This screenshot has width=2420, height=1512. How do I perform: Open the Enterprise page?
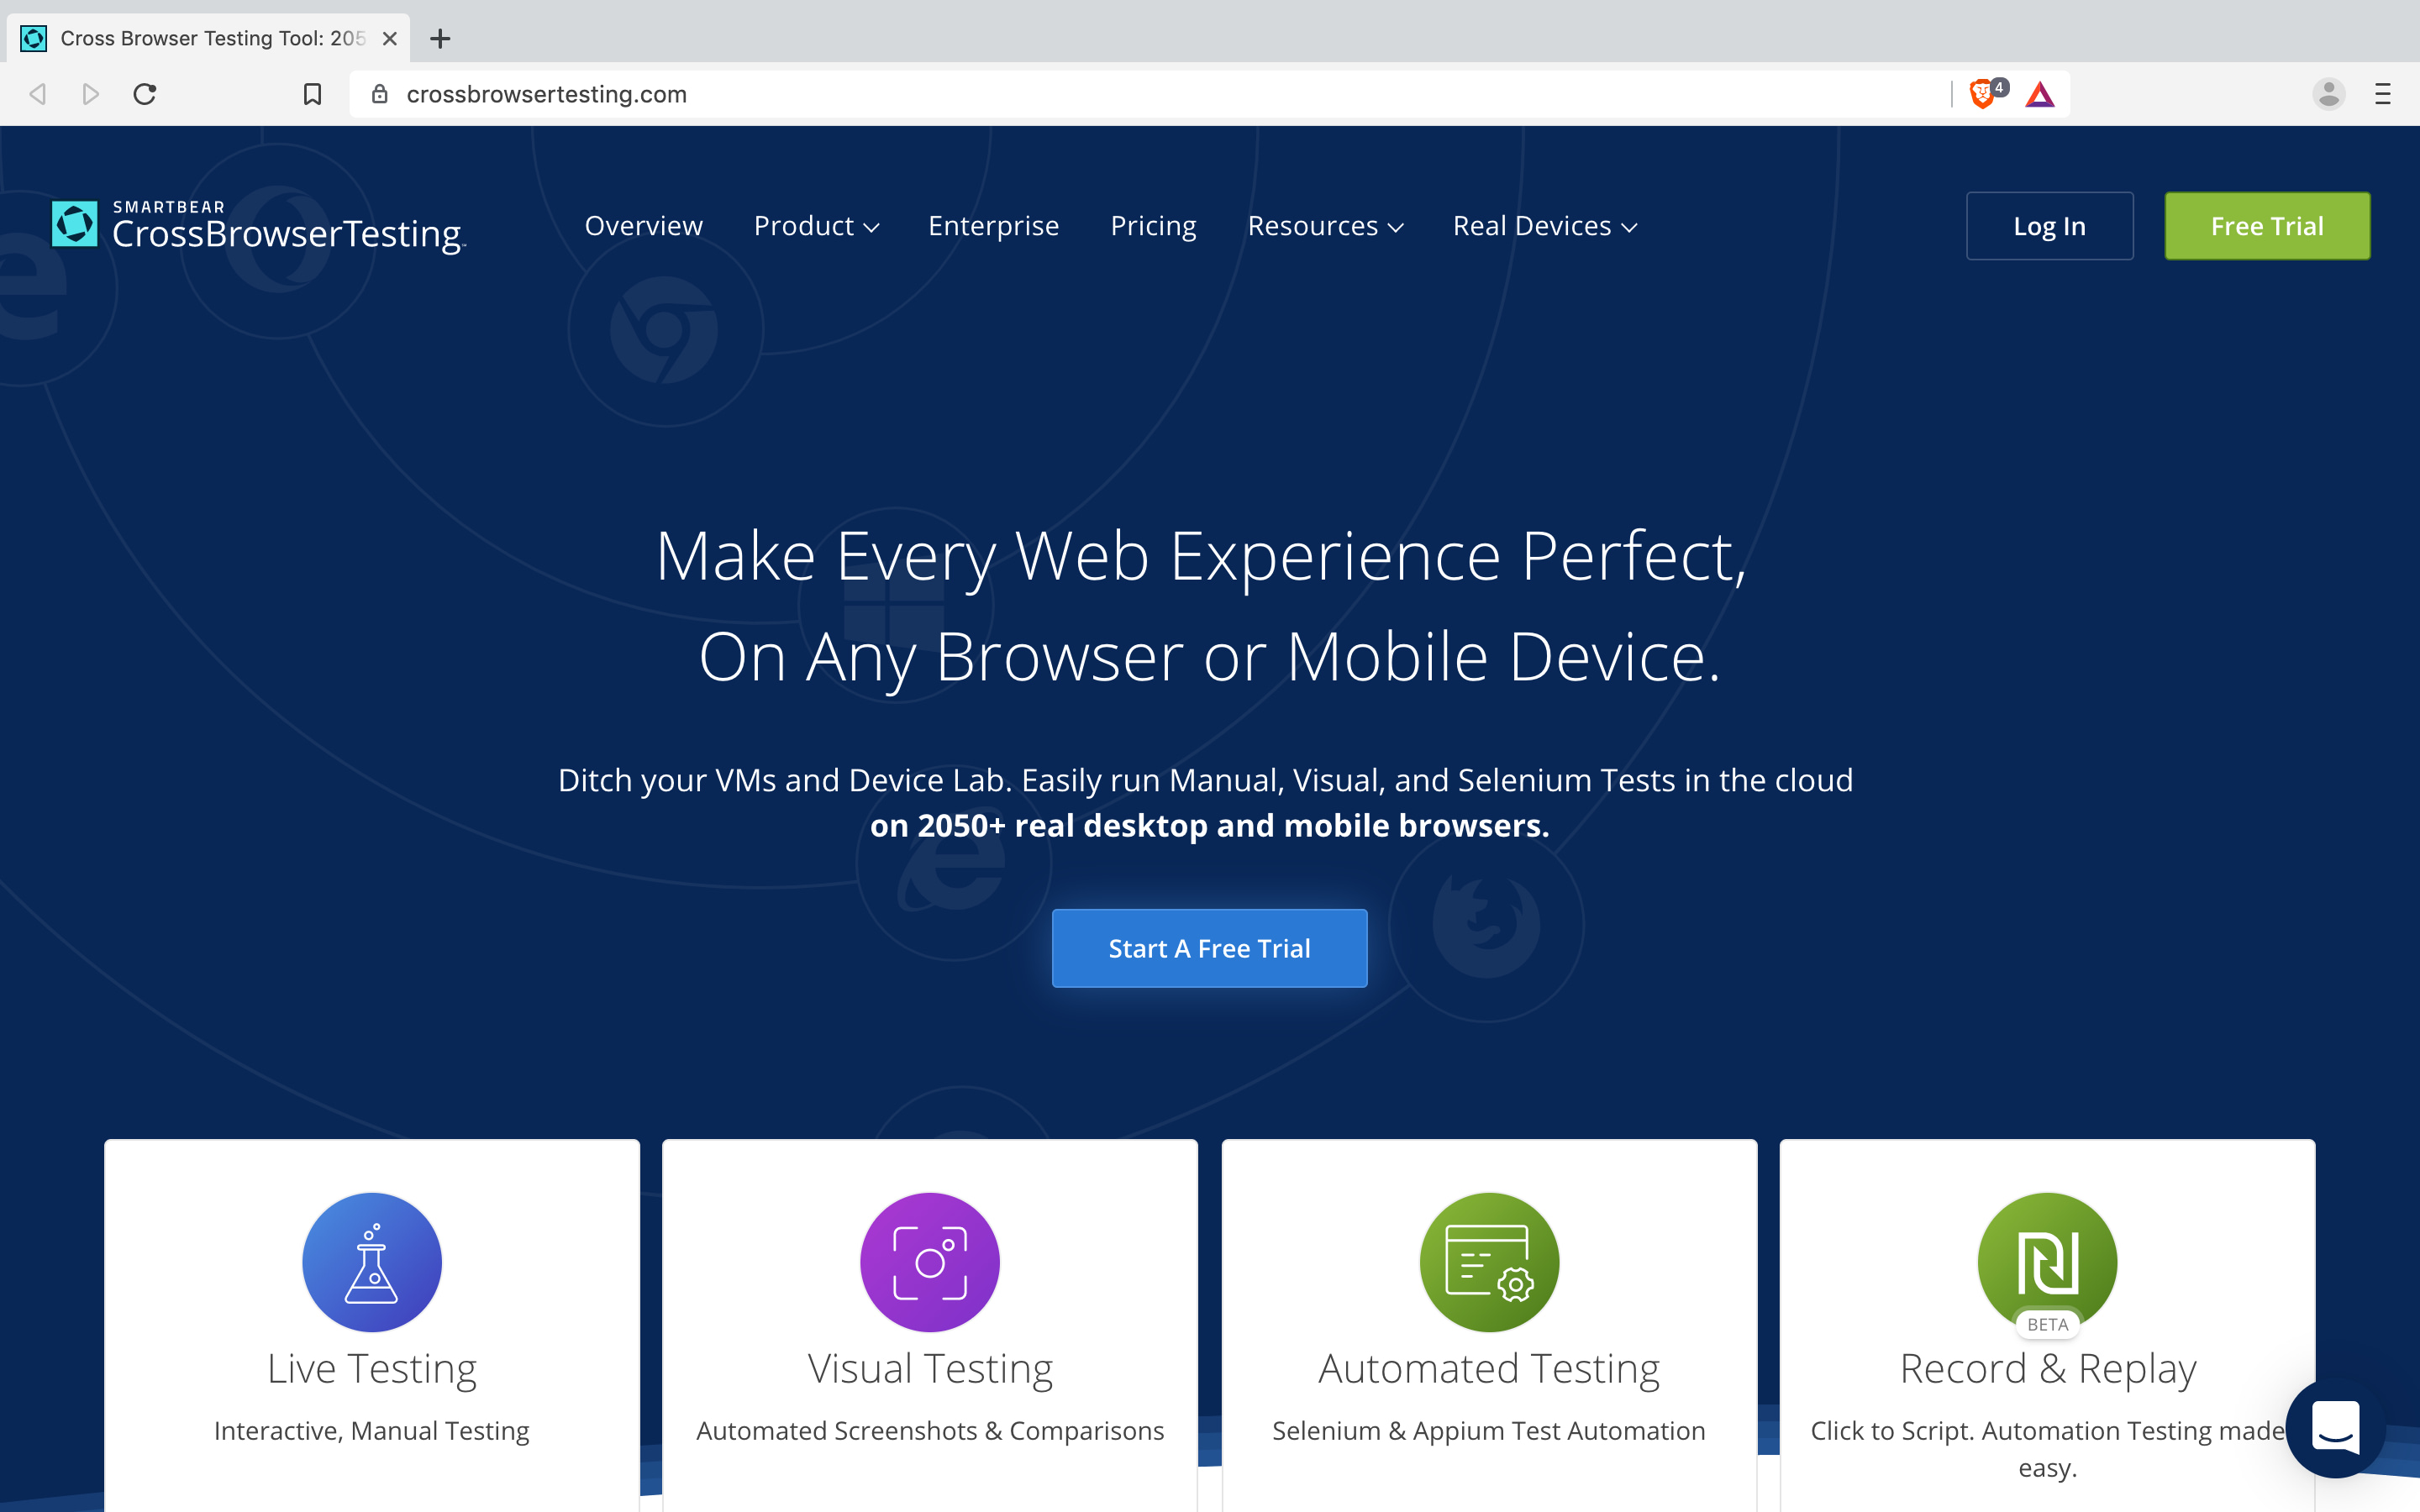click(992, 226)
